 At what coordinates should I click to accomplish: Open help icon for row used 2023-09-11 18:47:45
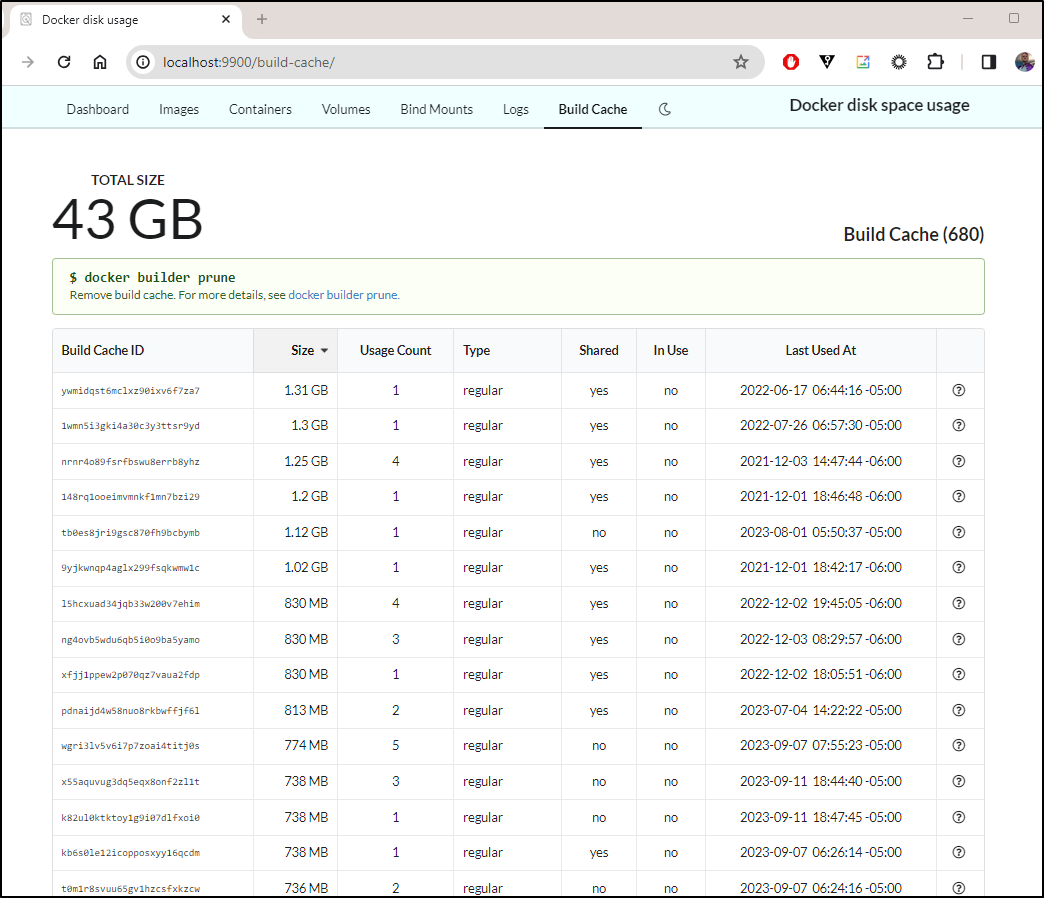pyautogui.click(x=959, y=817)
